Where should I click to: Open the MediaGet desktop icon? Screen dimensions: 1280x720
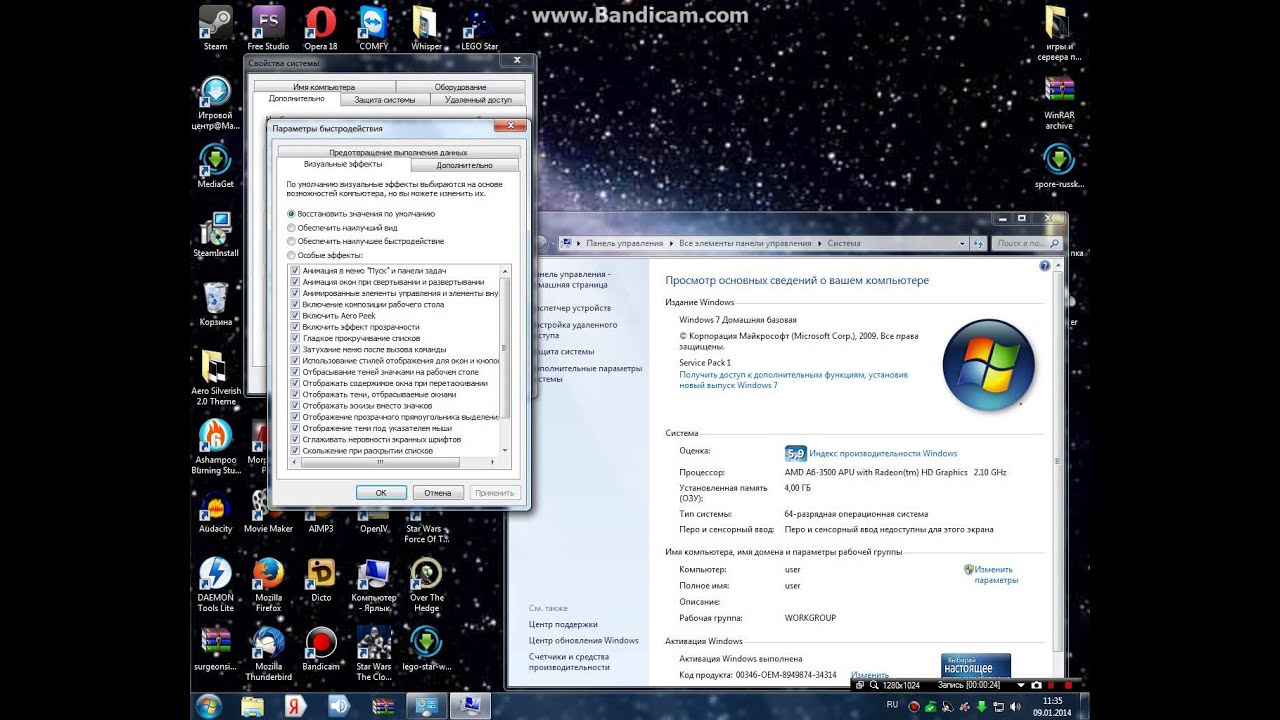pos(215,163)
